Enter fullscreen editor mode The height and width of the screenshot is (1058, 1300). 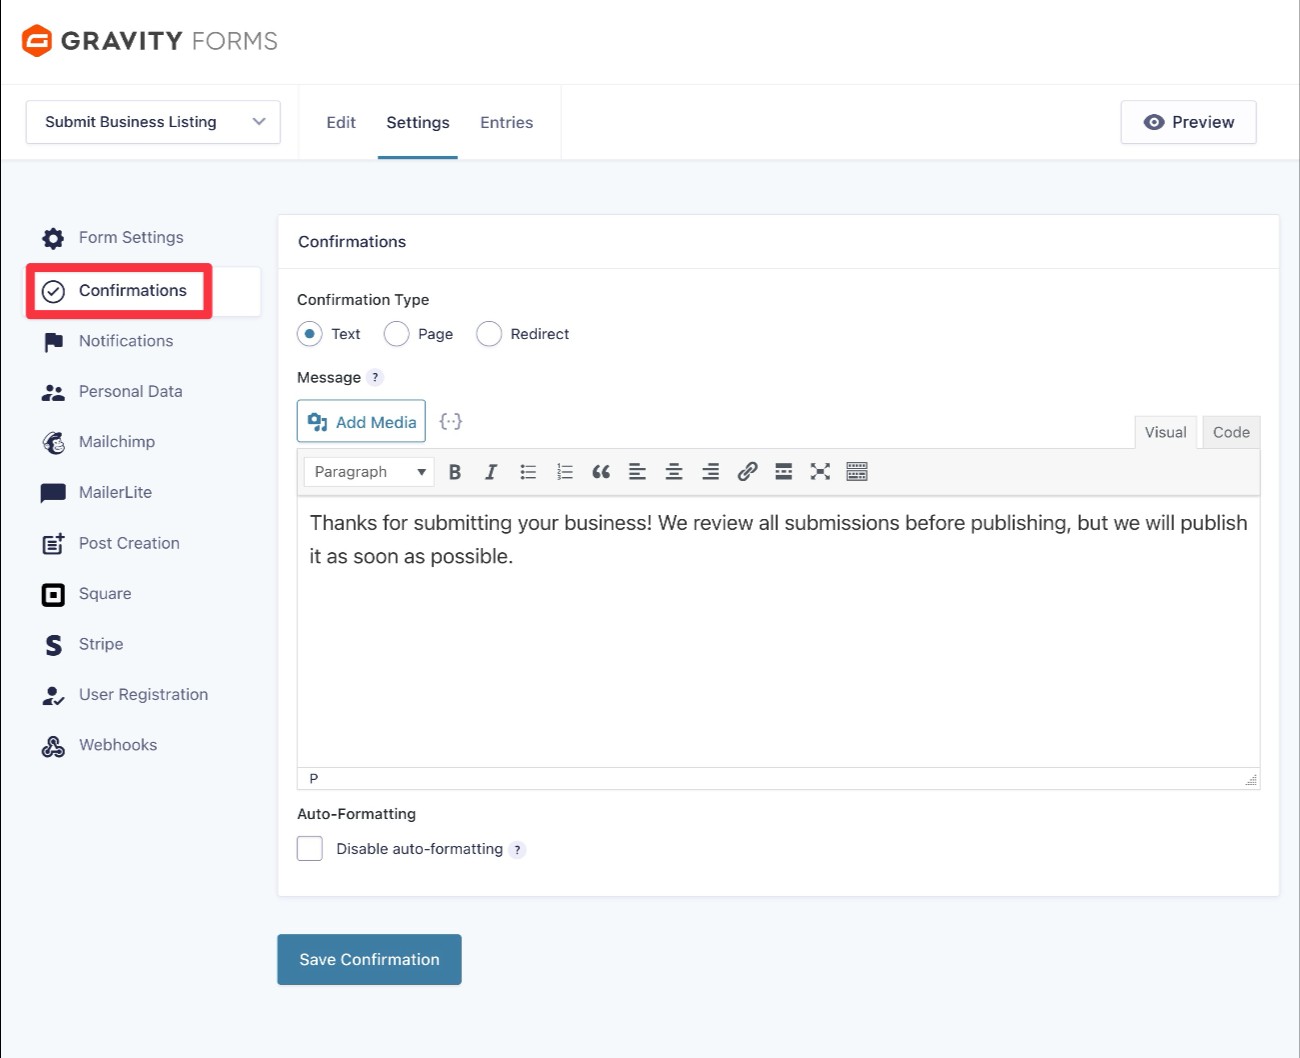(x=820, y=472)
